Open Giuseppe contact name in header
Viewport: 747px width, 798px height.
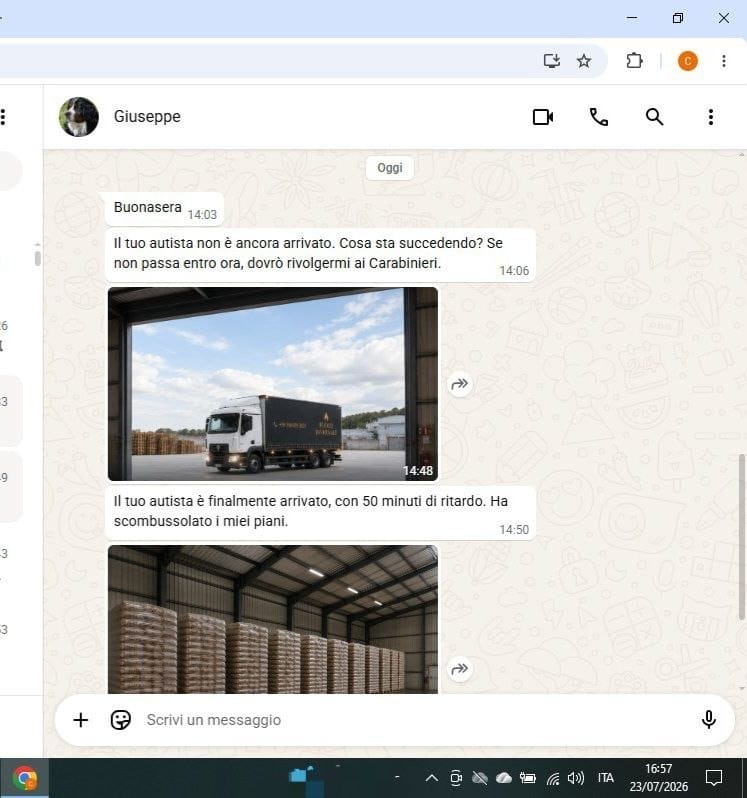[147, 117]
